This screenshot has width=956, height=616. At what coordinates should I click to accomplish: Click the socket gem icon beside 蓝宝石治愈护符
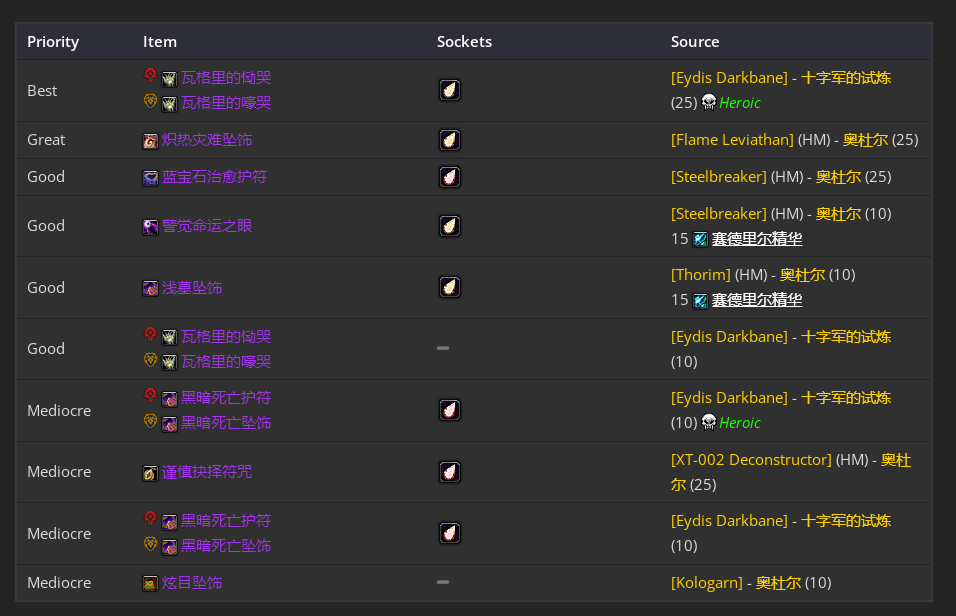tap(450, 177)
